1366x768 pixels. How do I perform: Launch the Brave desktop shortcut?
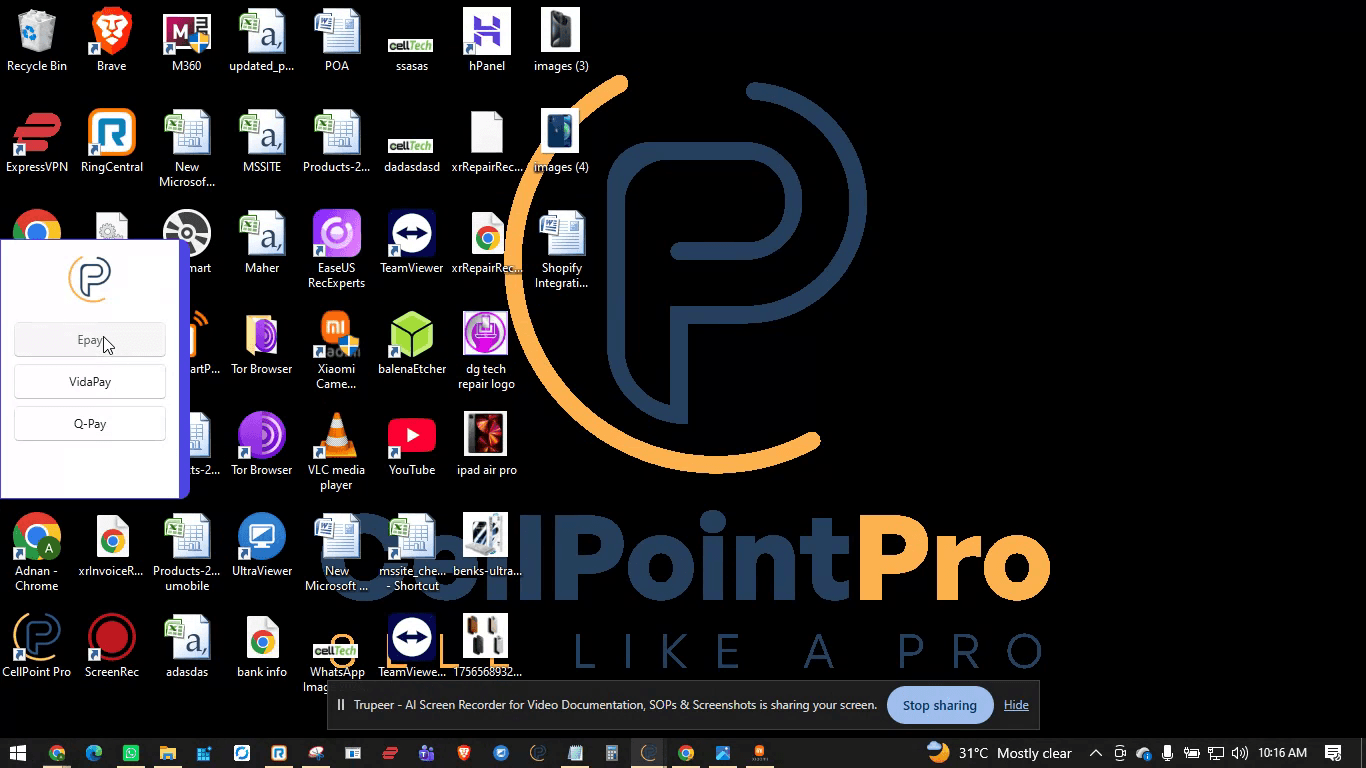click(x=112, y=41)
